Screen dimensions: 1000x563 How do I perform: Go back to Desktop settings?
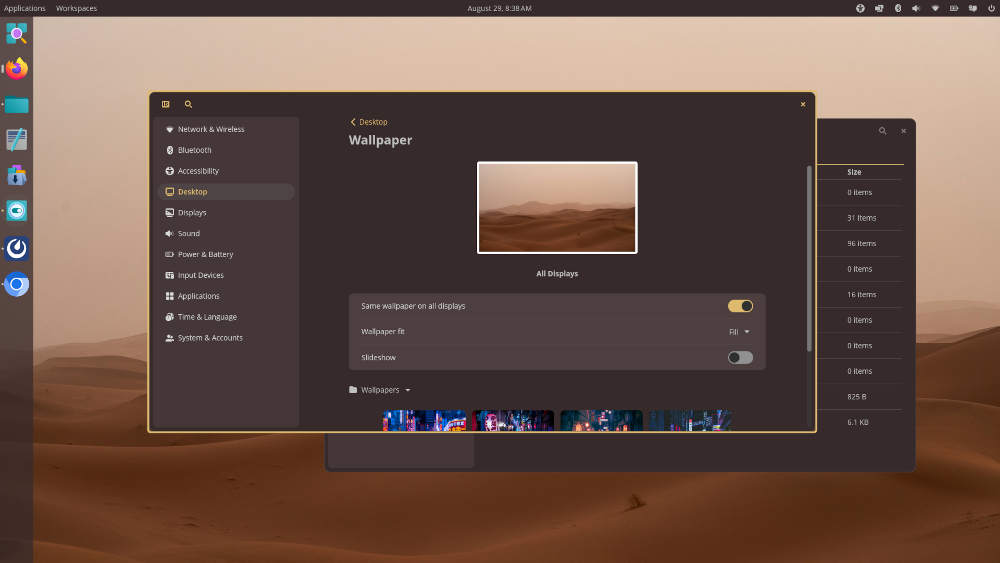368,122
